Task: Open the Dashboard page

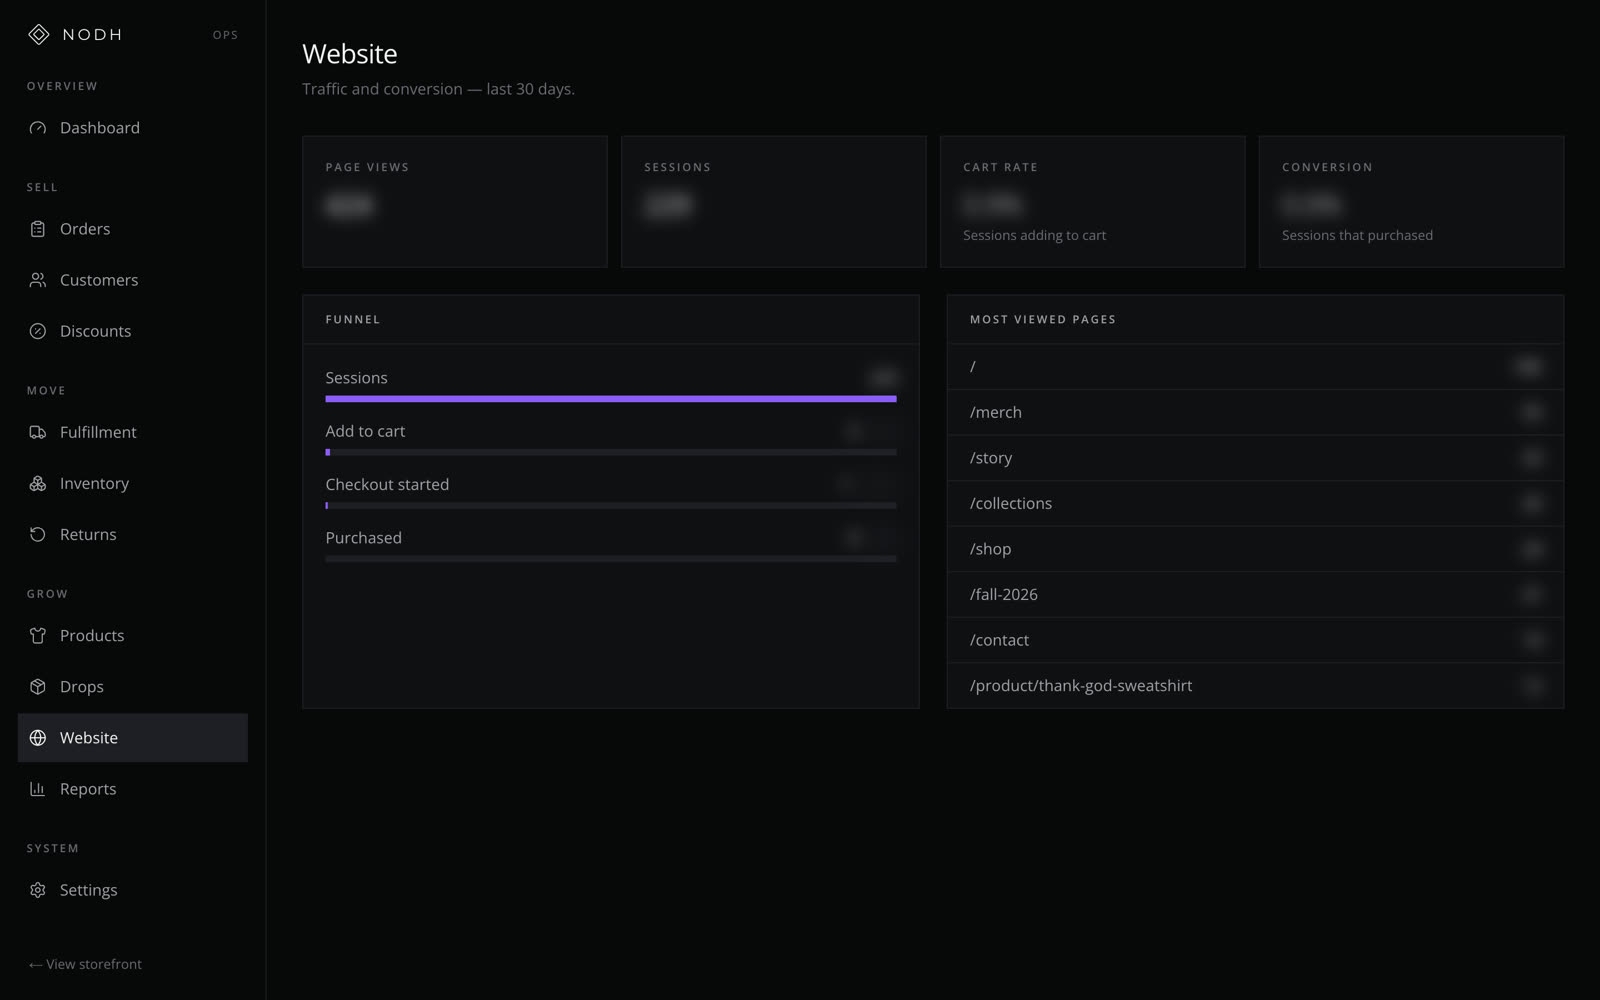Action: click(133, 128)
